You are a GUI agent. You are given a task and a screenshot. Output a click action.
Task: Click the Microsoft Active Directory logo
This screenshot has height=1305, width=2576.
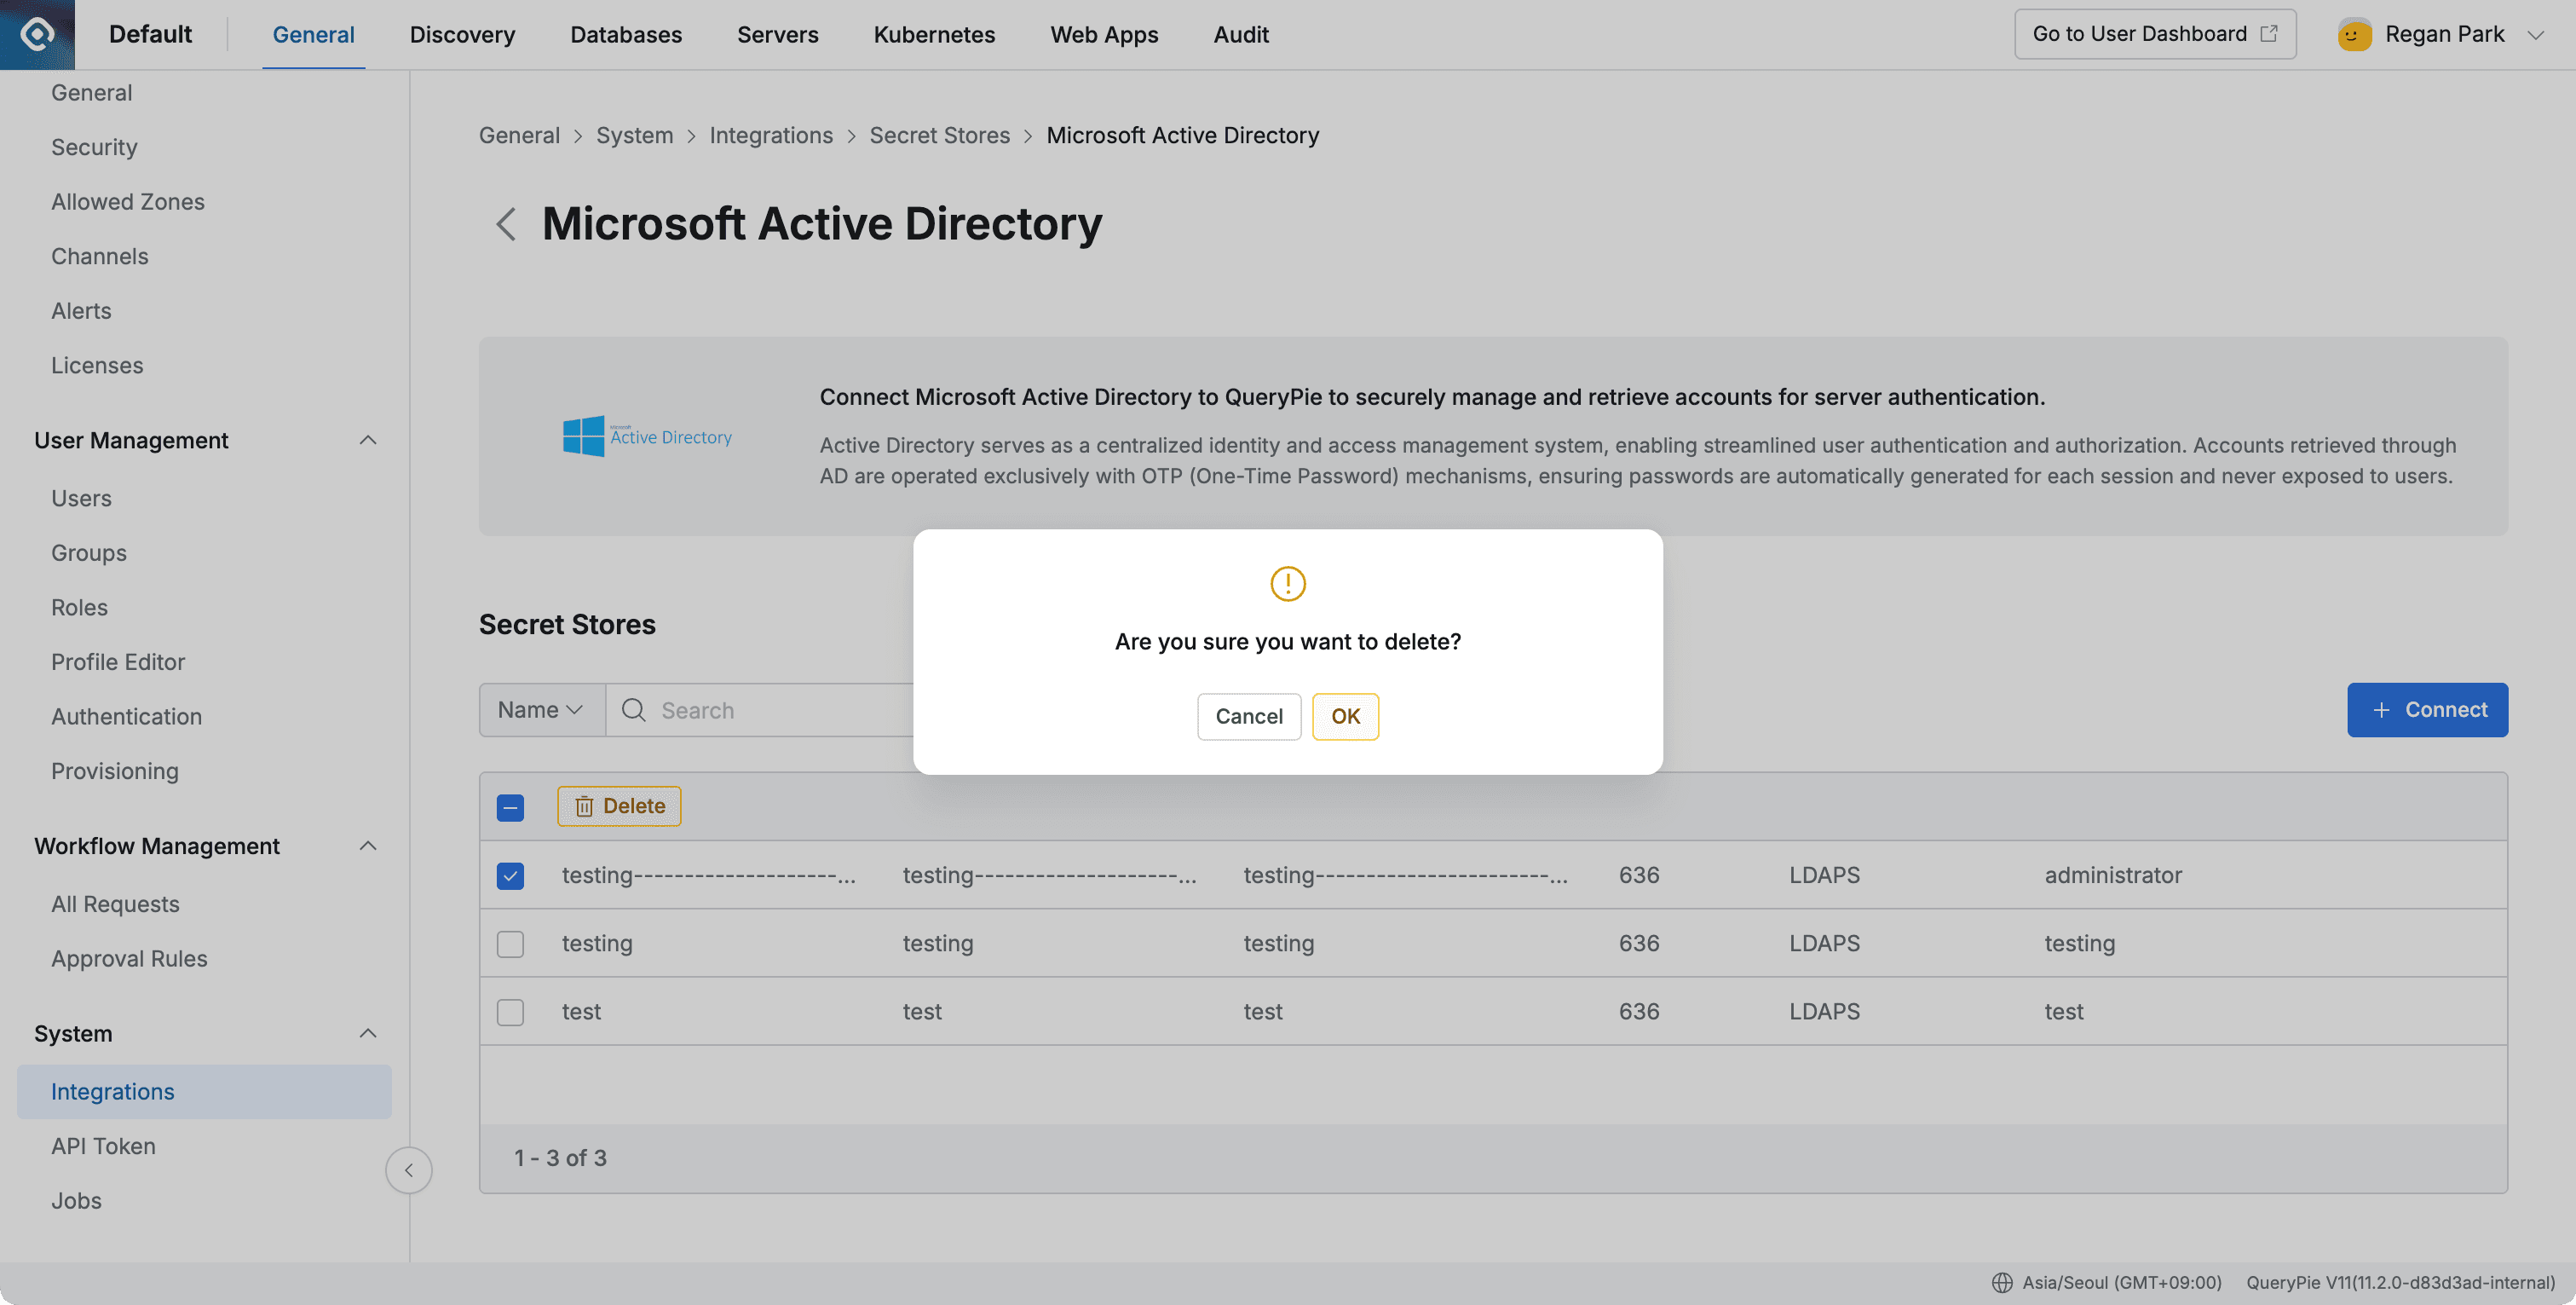coord(647,435)
